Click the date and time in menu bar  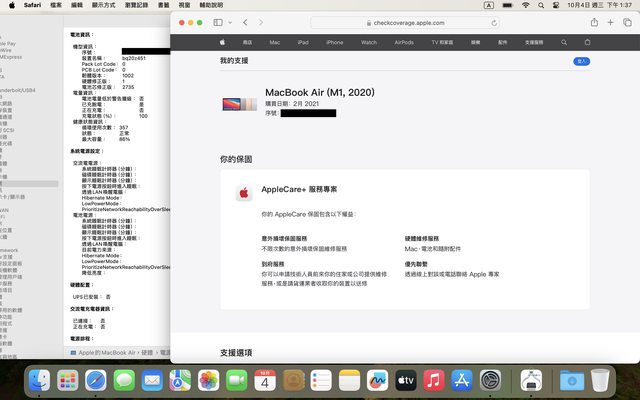(599, 5)
